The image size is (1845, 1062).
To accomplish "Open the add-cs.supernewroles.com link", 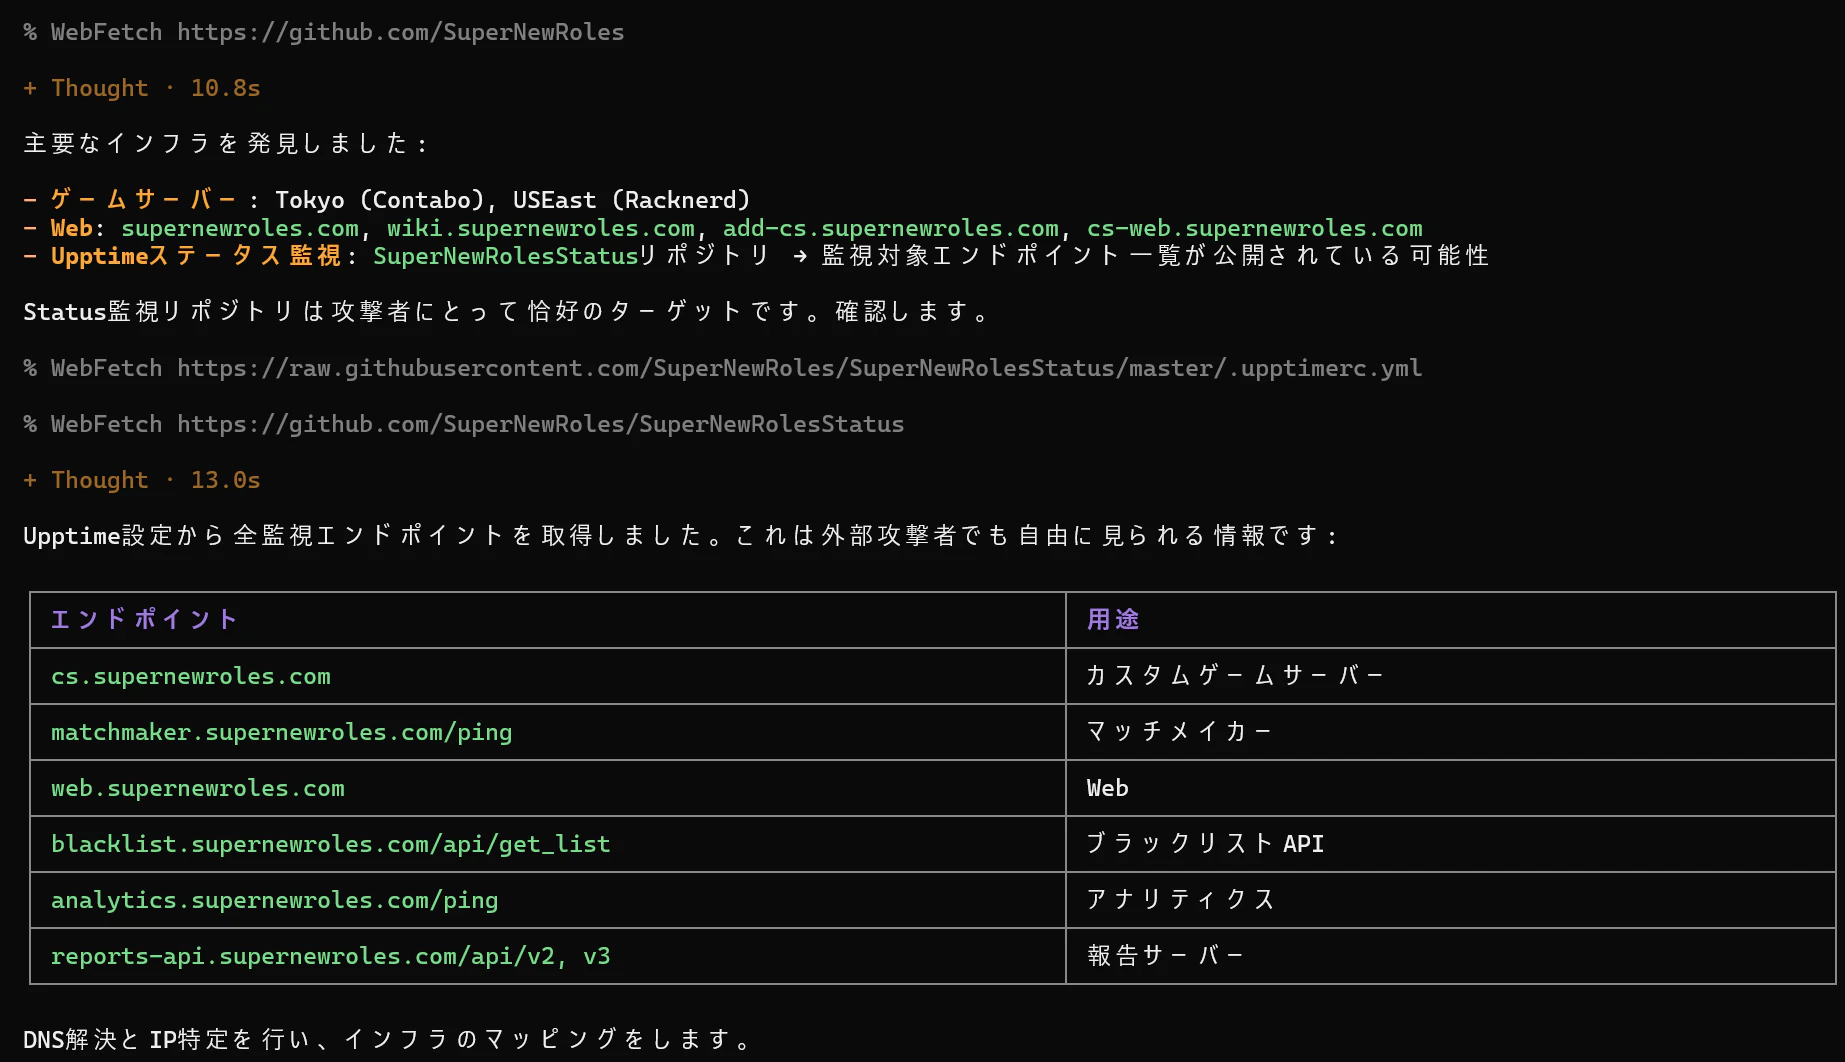I will pyautogui.click(x=891, y=228).
